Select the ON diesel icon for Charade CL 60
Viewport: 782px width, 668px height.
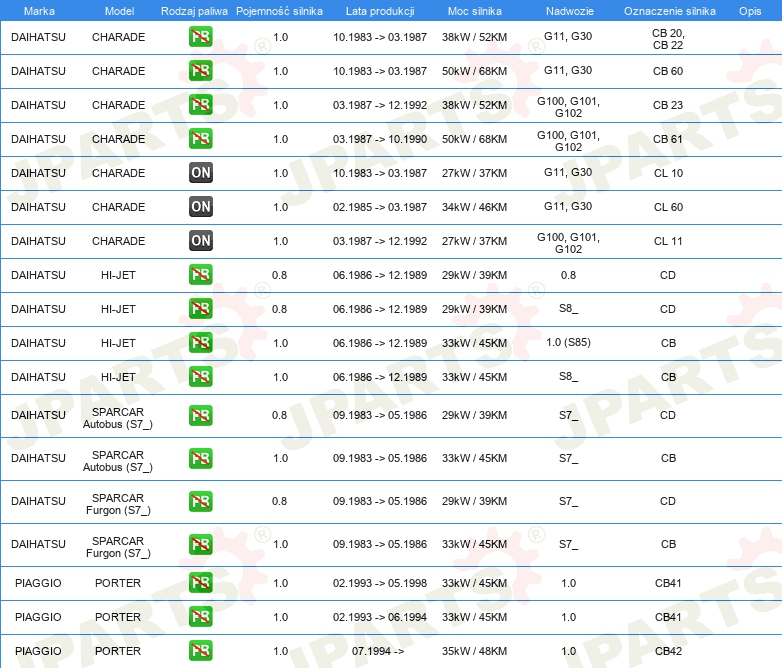click(x=200, y=207)
